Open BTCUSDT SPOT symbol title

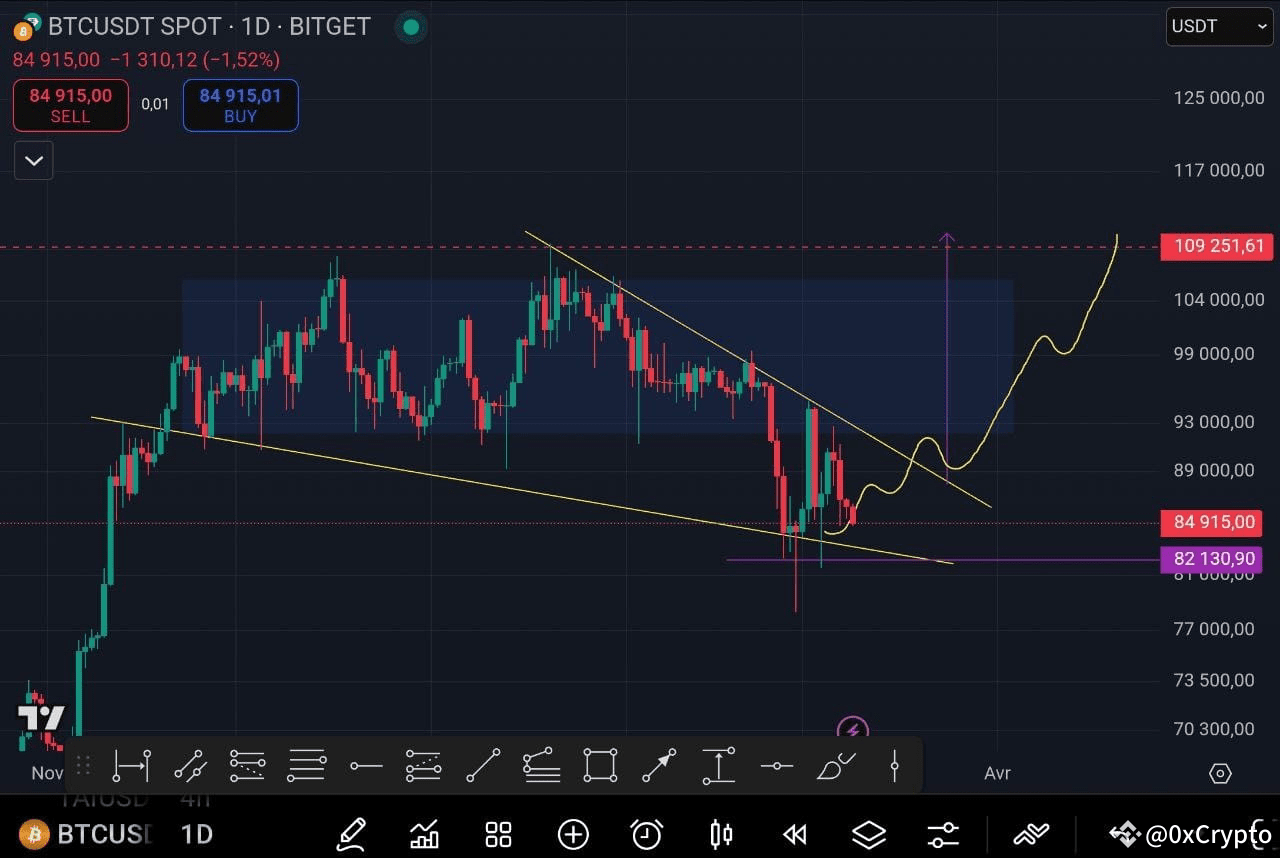click(209, 26)
